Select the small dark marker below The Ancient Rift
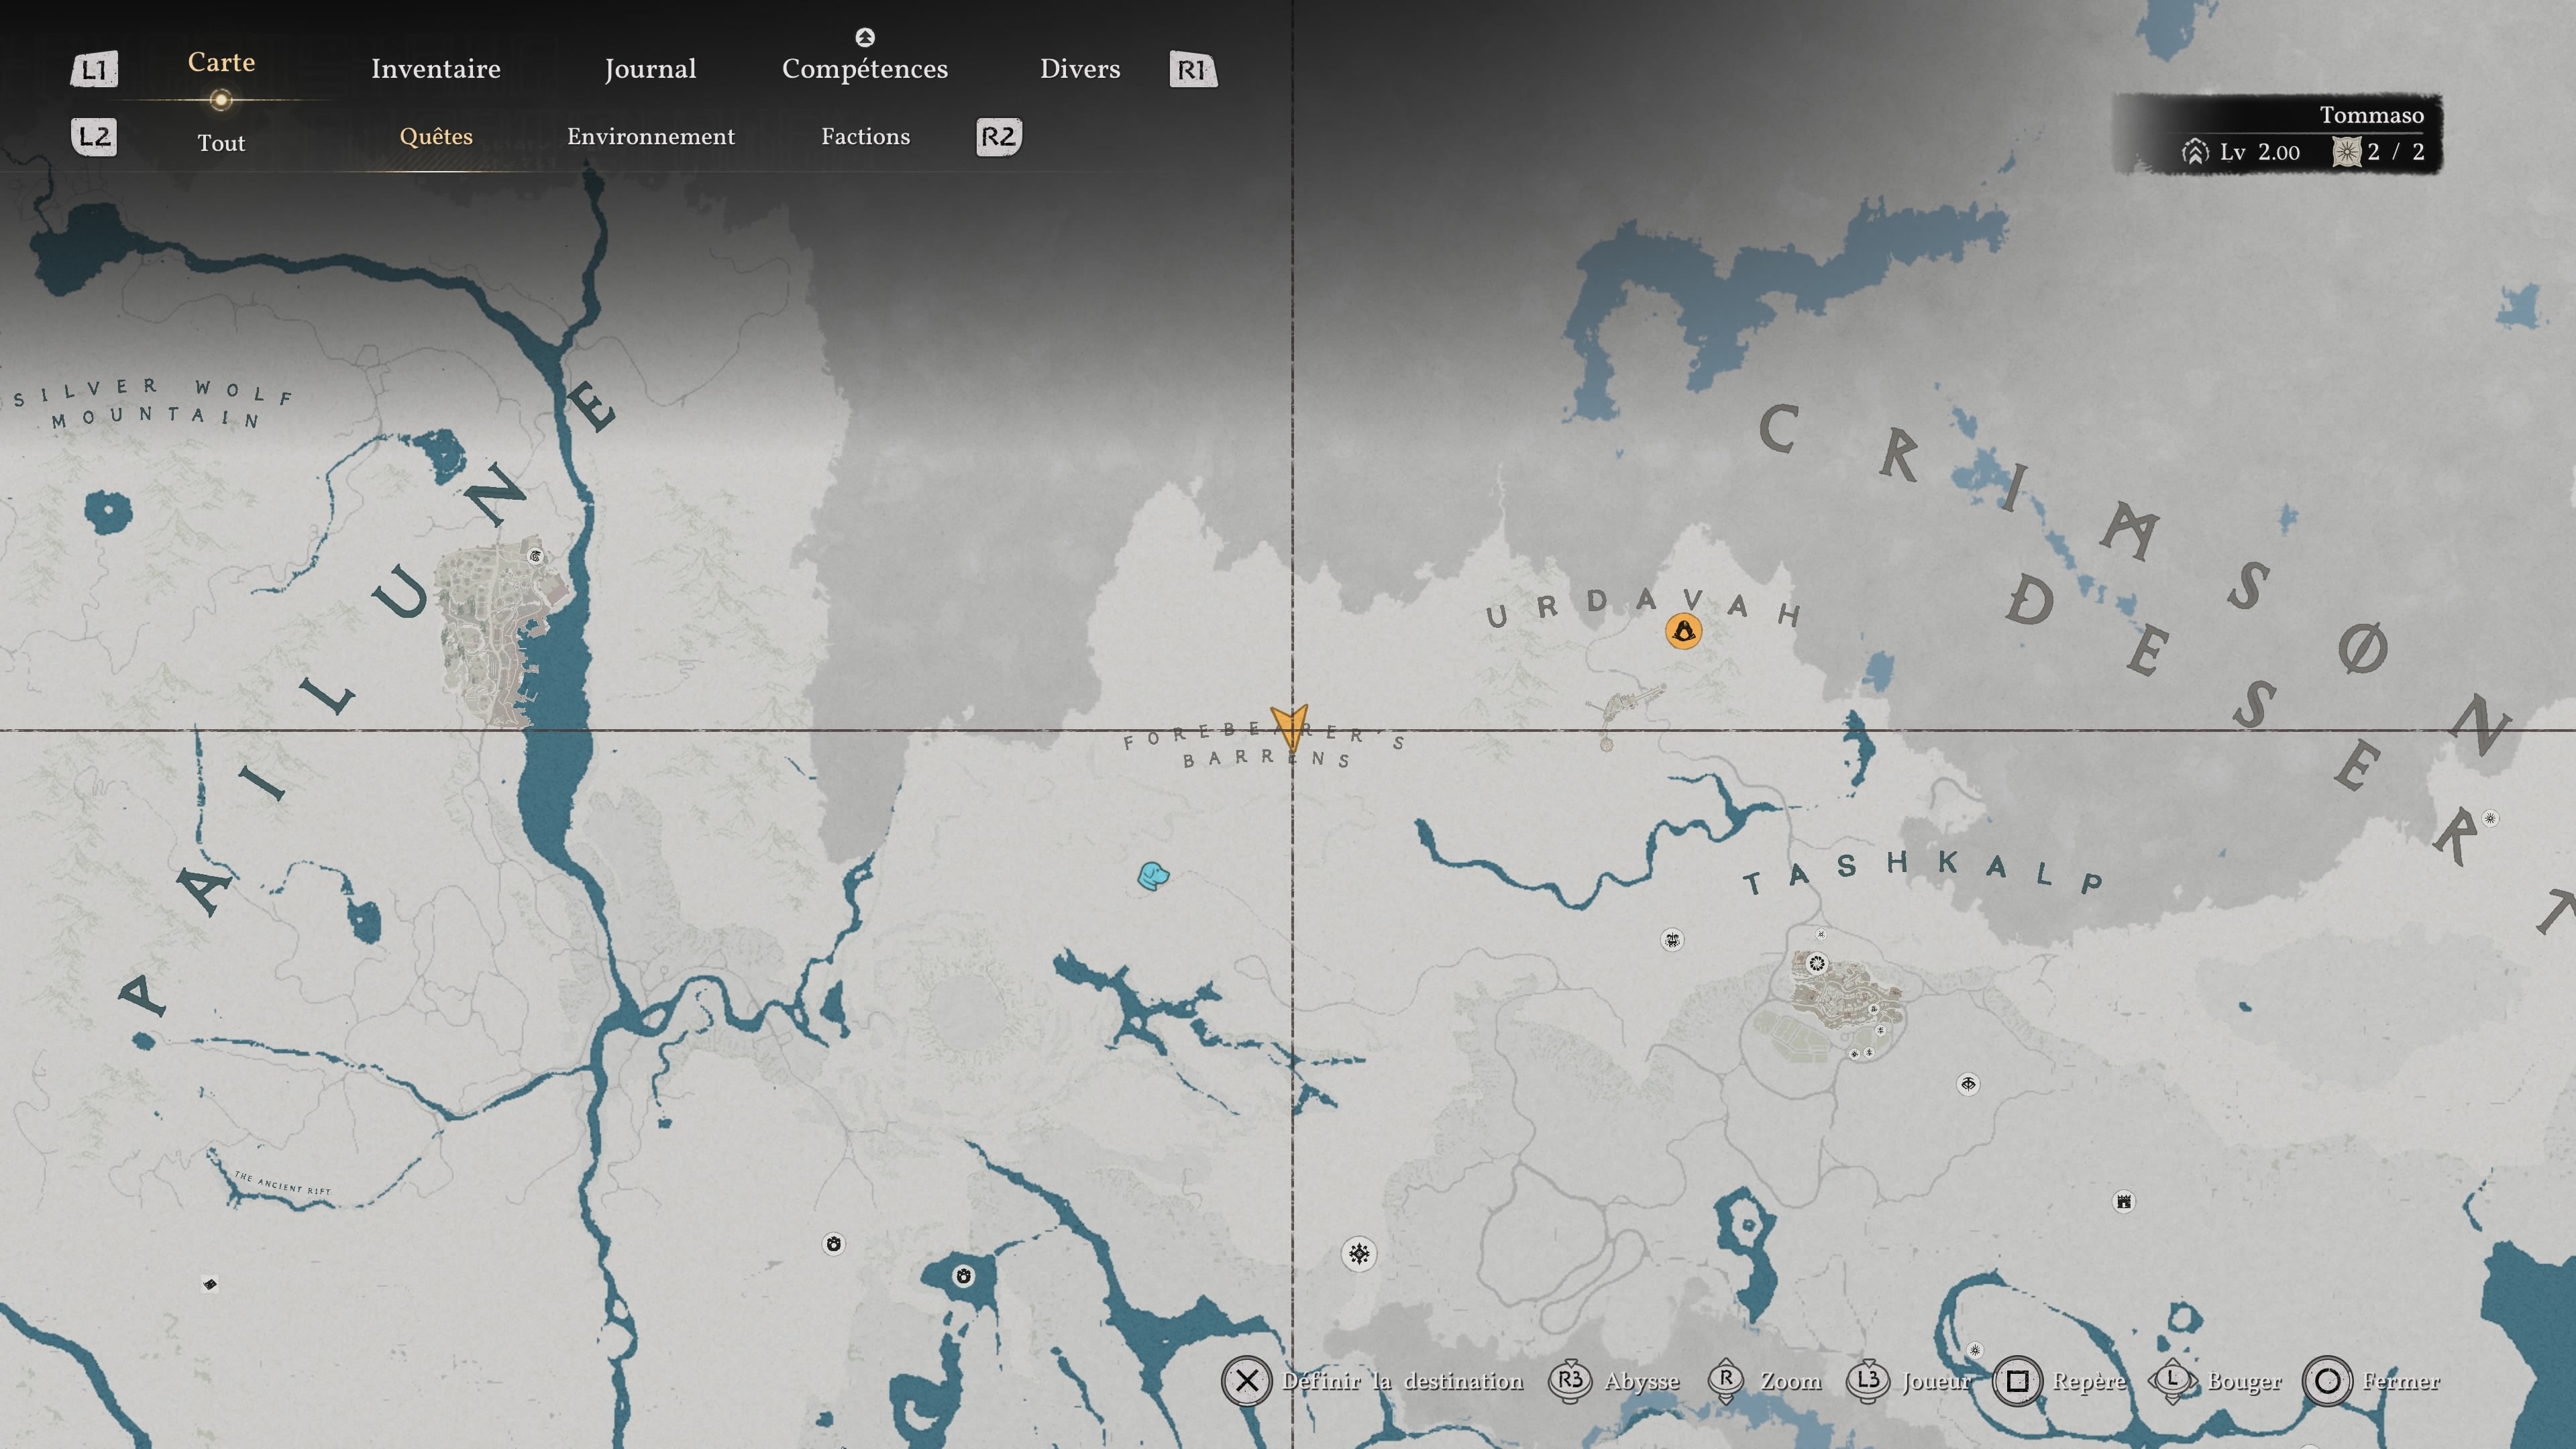 coord(210,1284)
